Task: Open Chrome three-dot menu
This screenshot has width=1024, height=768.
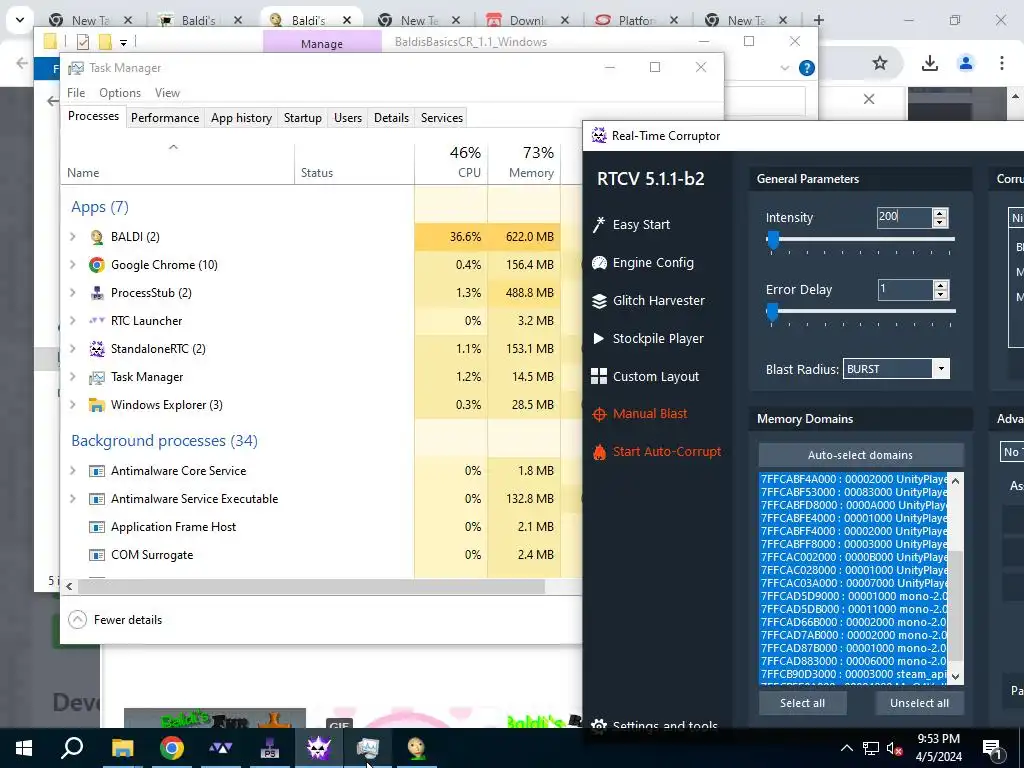Action: pyautogui.click(x=1002, y=63)
